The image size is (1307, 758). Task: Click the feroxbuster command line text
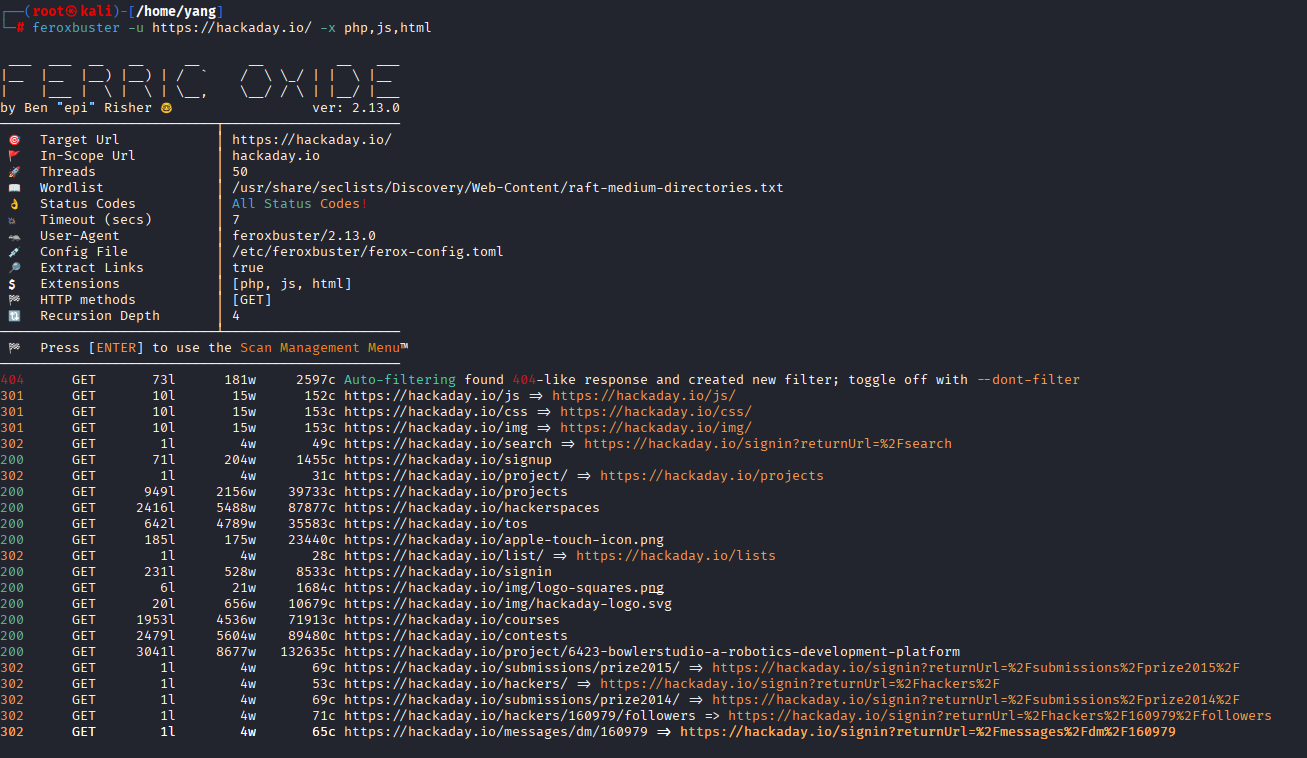[231, 28]
